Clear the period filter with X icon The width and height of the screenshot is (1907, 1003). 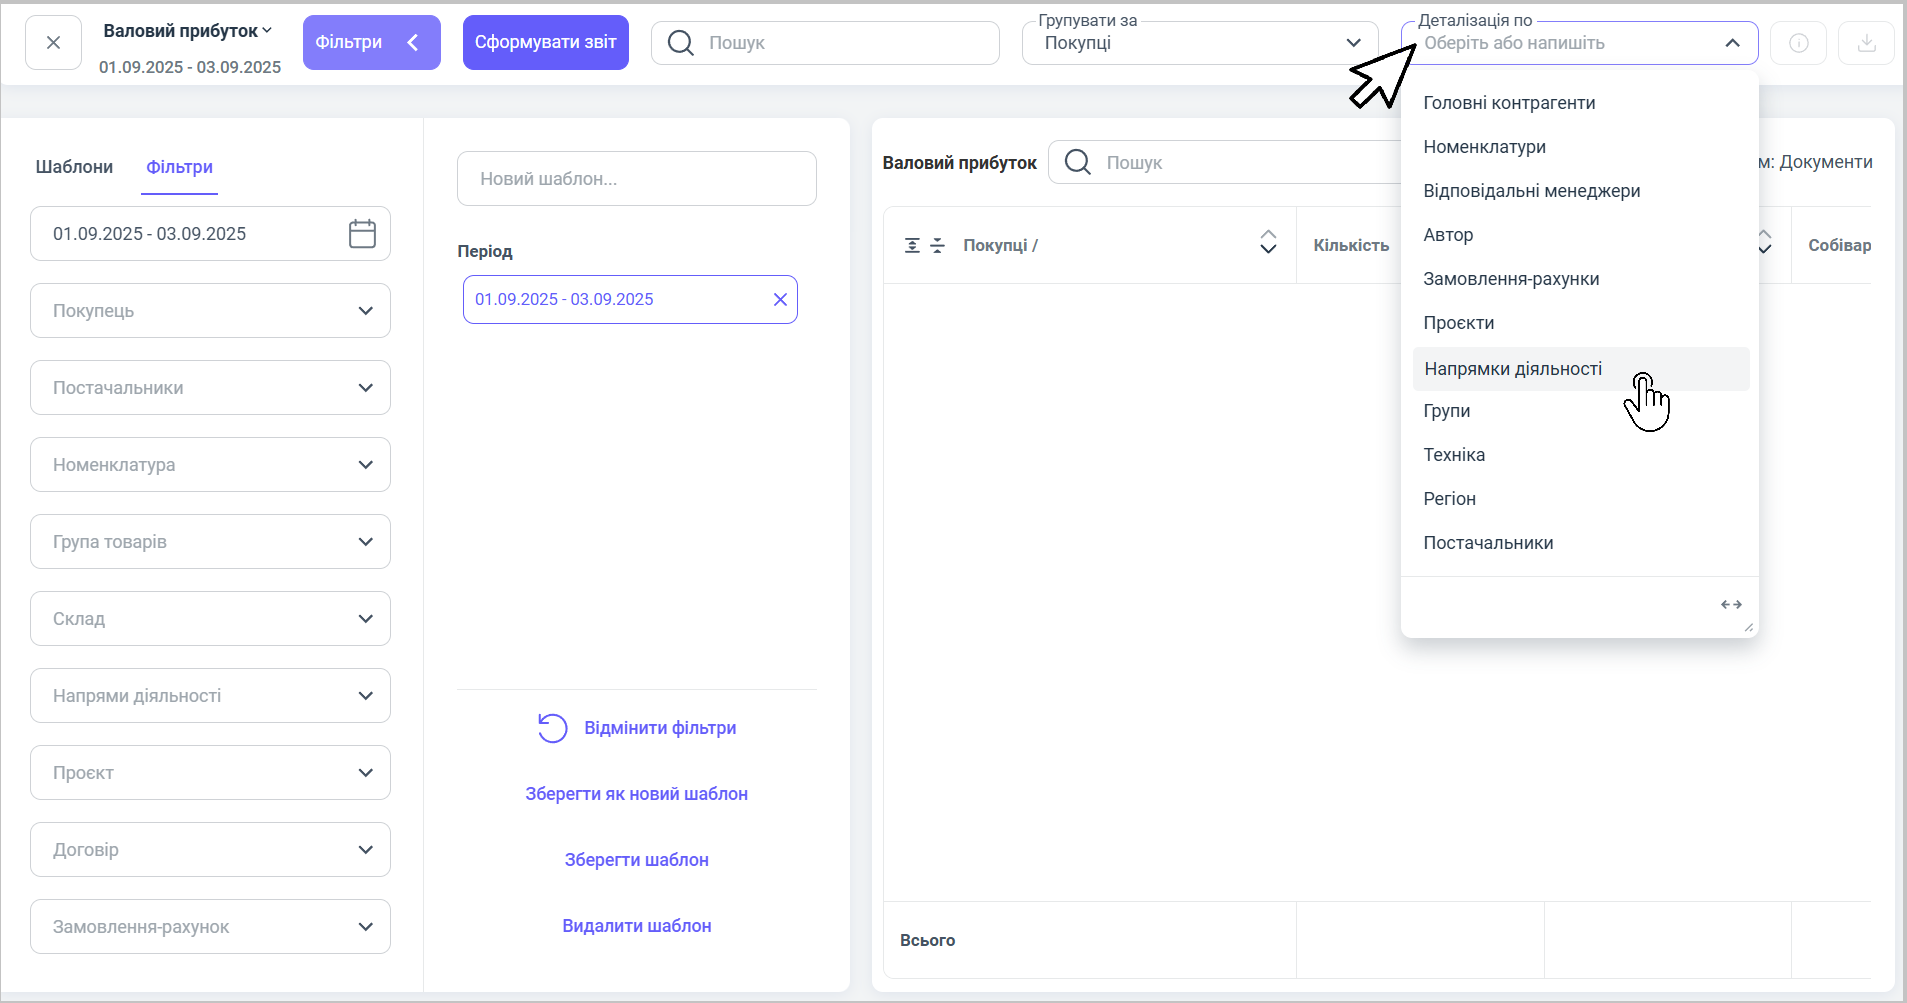780,300
